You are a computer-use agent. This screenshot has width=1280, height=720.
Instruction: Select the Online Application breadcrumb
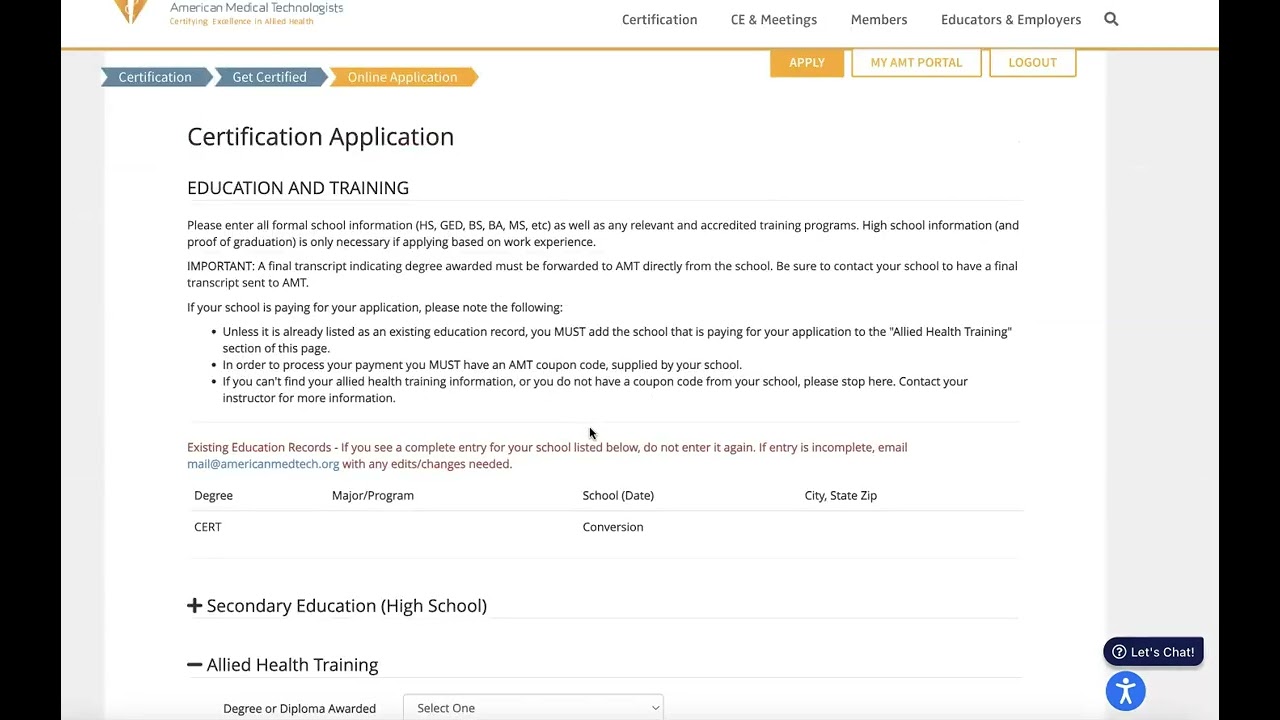pyautogui.click(x=403, y=77)
